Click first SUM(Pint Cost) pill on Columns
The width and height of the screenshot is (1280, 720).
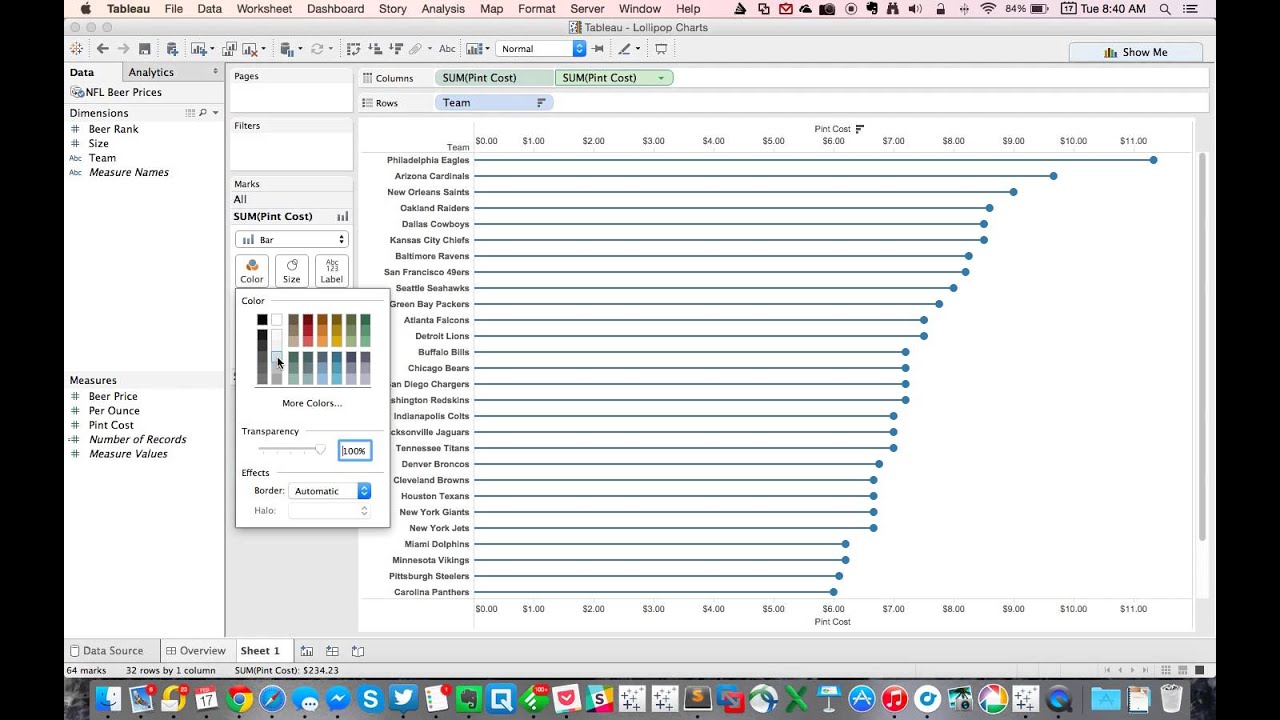[x=494, y=78]
